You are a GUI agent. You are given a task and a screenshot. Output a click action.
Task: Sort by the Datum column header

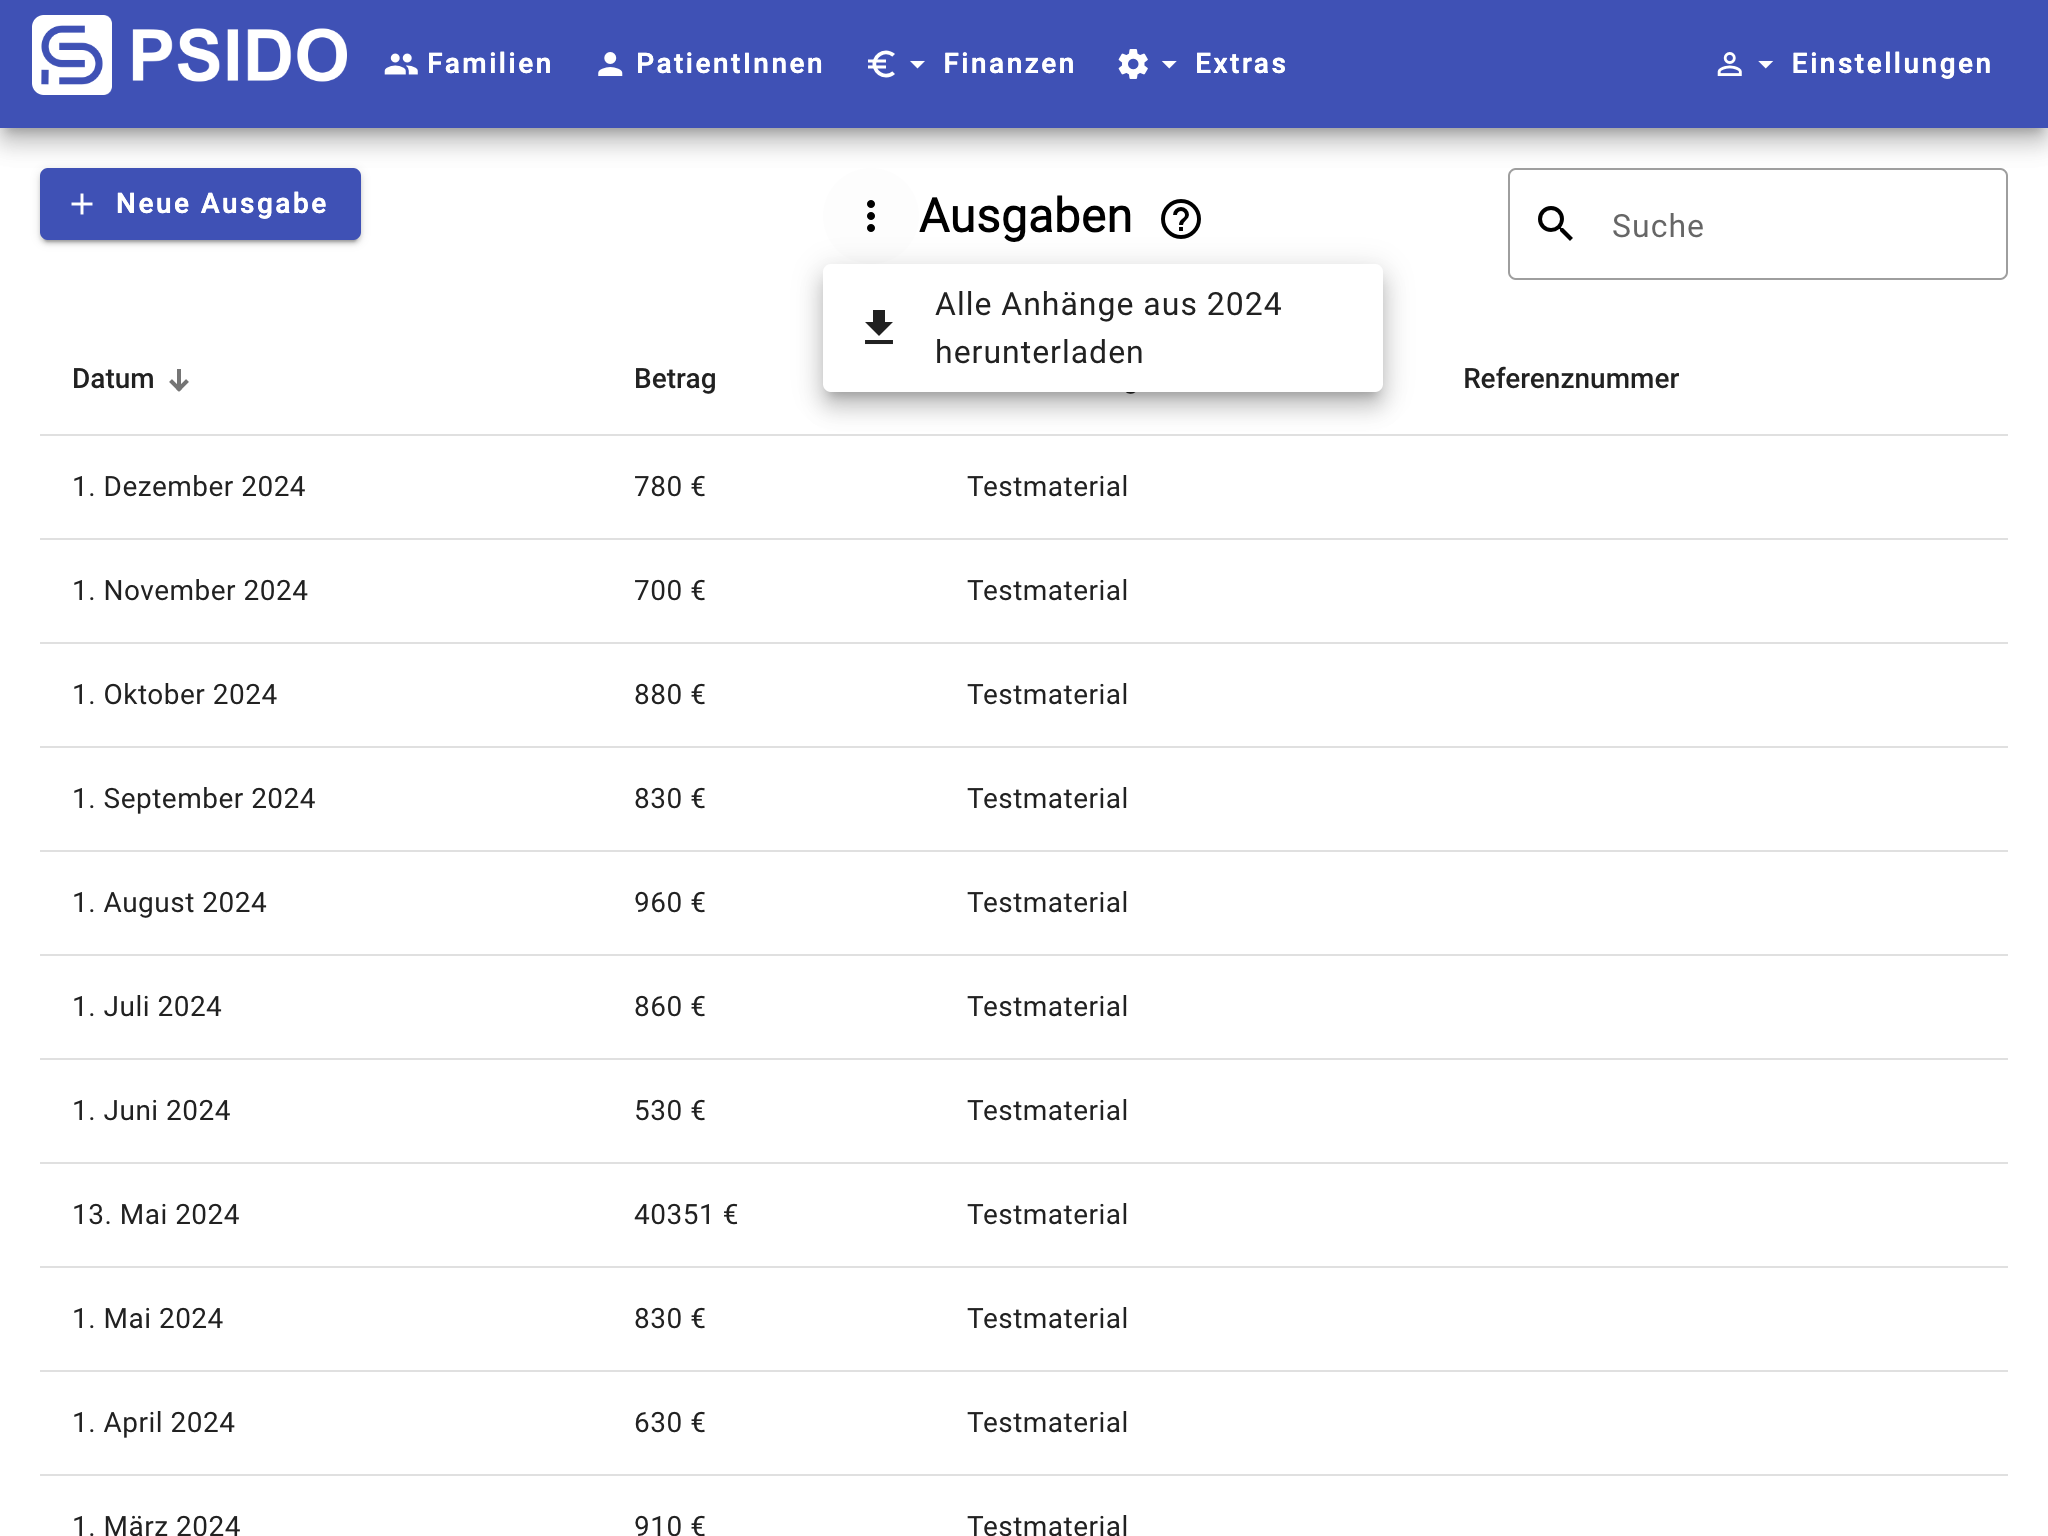pyautogui.click(x=113, y=379)
